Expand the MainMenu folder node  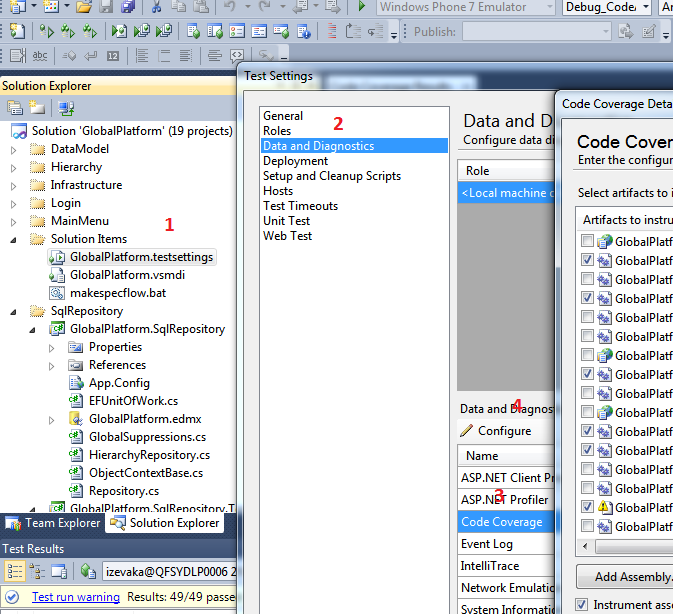coord(13,222)
